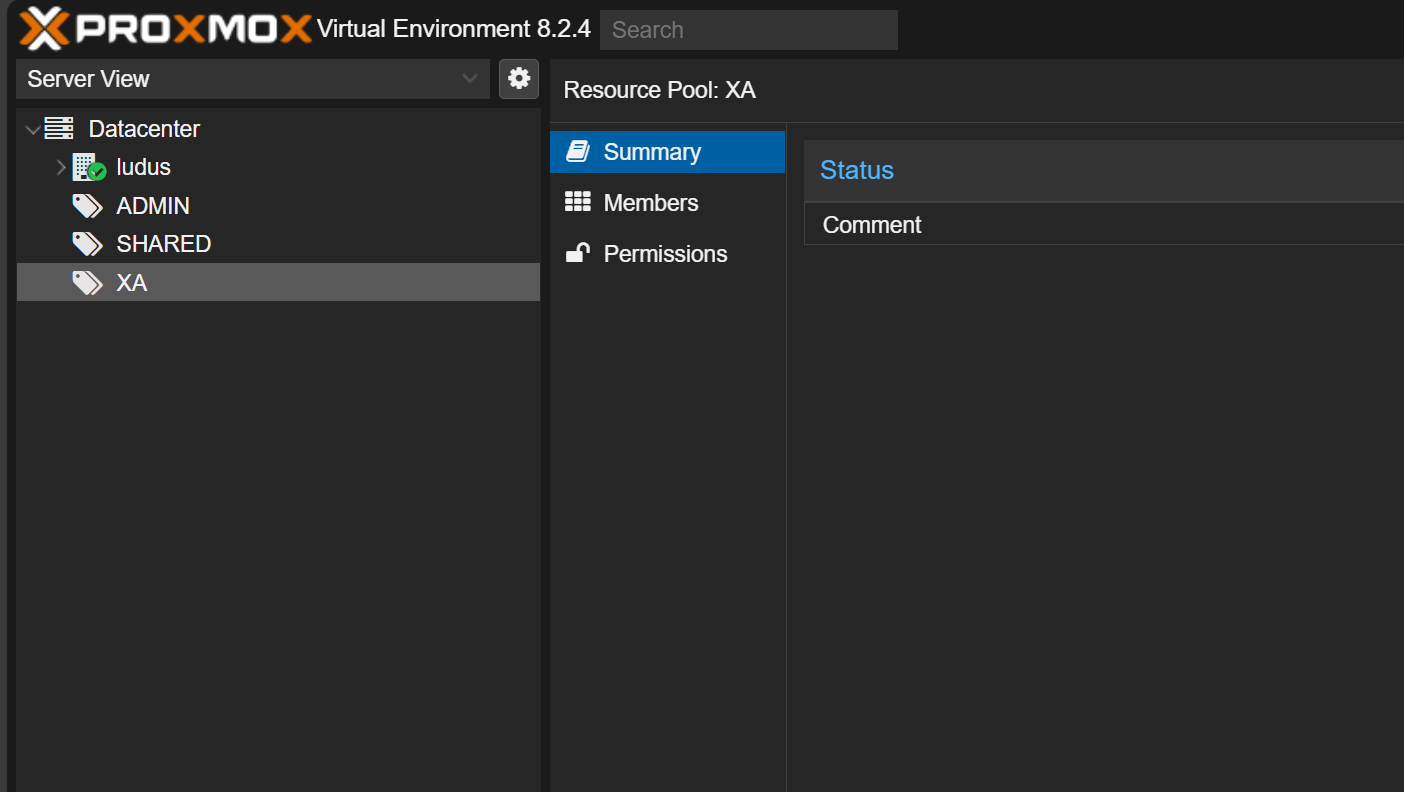Click the SHARED pool tag icon
The image size is (1404, 792).
coord(87,244)
